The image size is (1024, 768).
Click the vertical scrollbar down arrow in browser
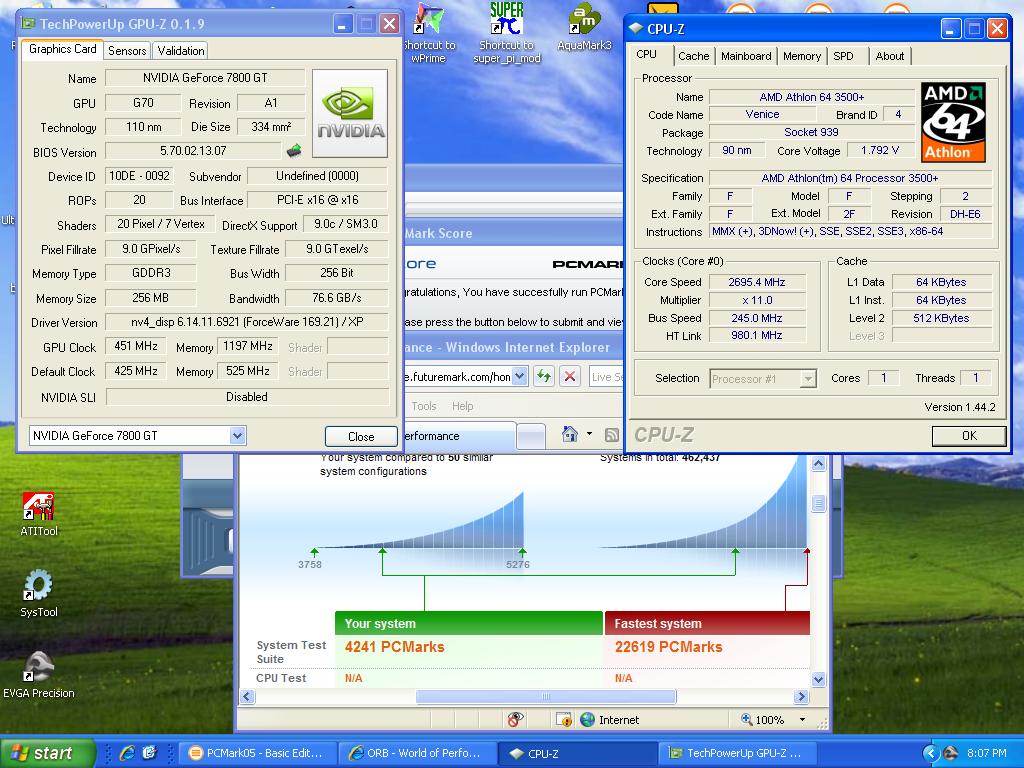pyautogui.click(x=819, y=679)
